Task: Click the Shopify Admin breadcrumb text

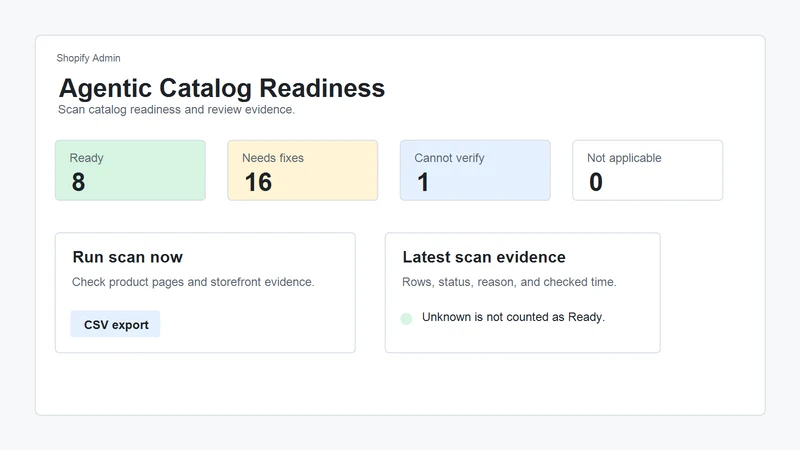Action: [x=88, y=58]
